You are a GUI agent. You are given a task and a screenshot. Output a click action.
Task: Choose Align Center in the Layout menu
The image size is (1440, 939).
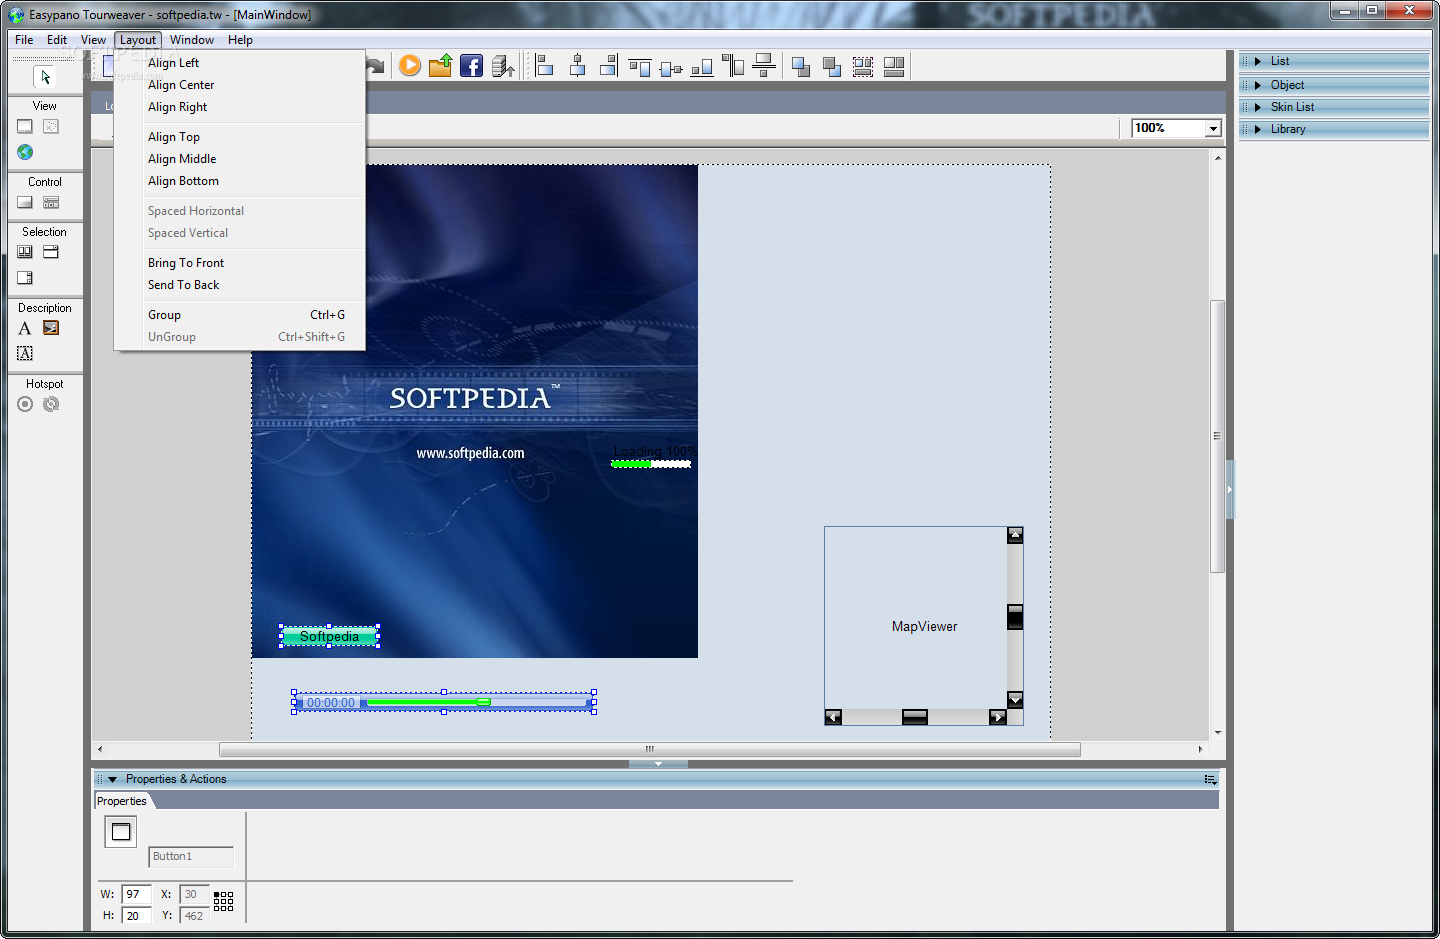[240, 85]
